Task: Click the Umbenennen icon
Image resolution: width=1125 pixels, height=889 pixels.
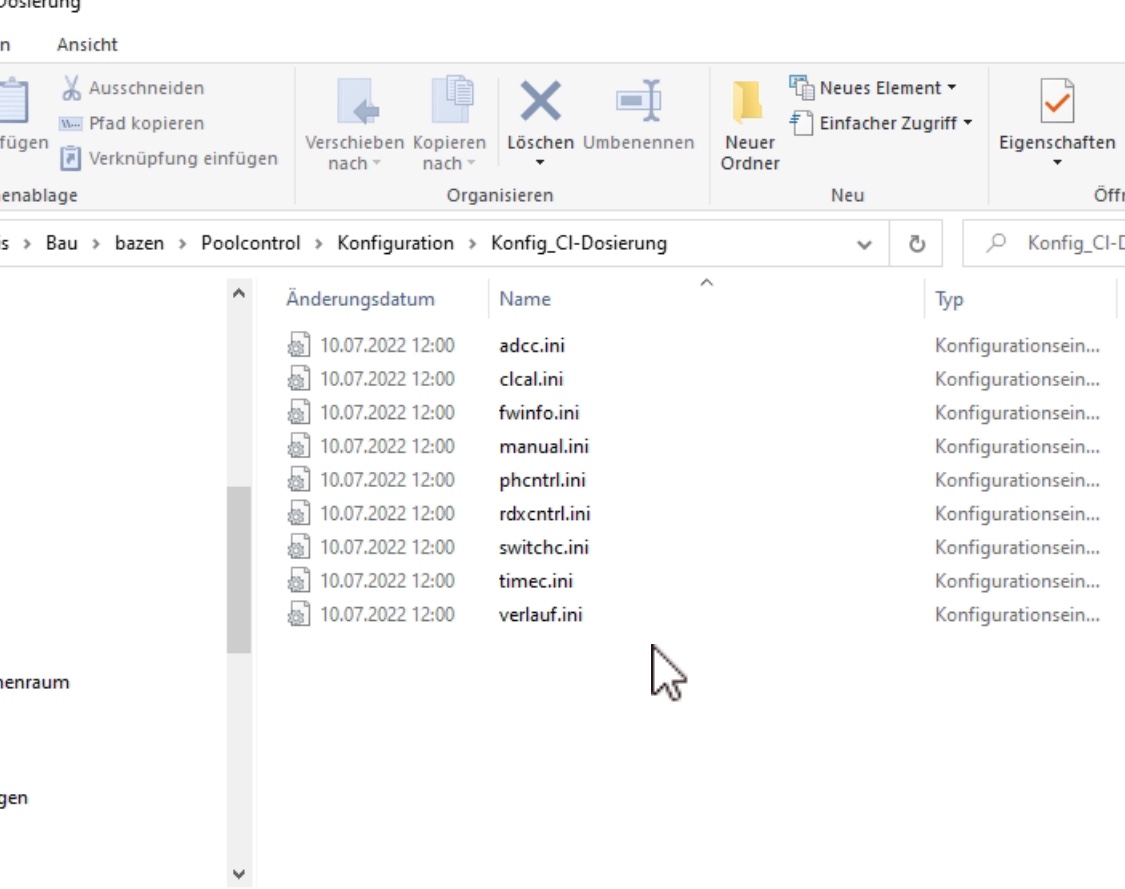Action: (639, 100)
